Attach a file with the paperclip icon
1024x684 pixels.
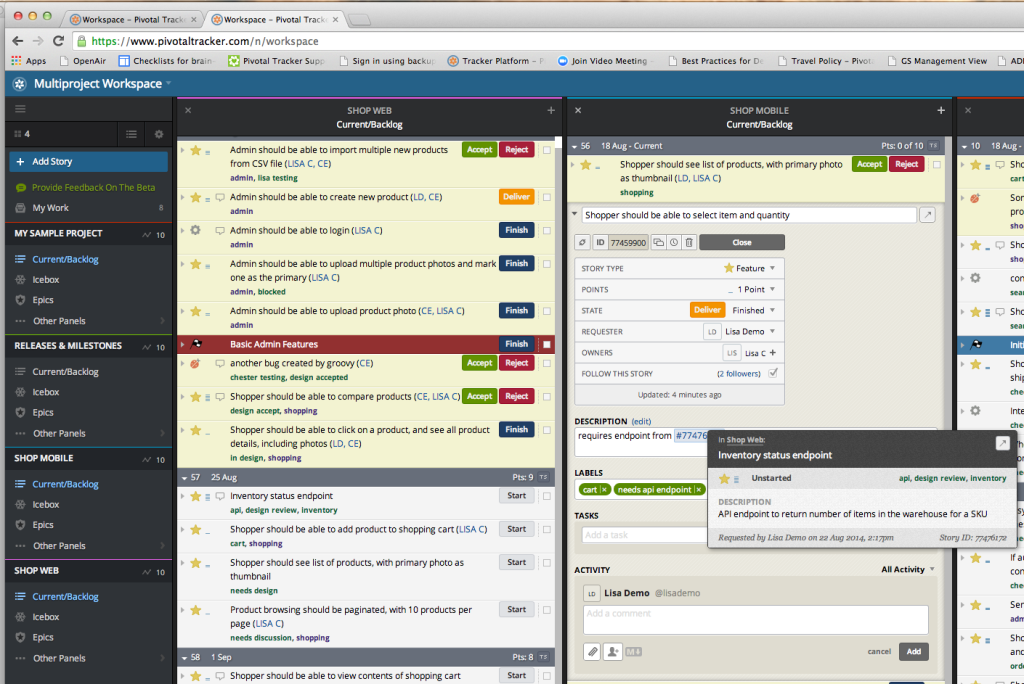pyautogui.click(x=592, y=651)
